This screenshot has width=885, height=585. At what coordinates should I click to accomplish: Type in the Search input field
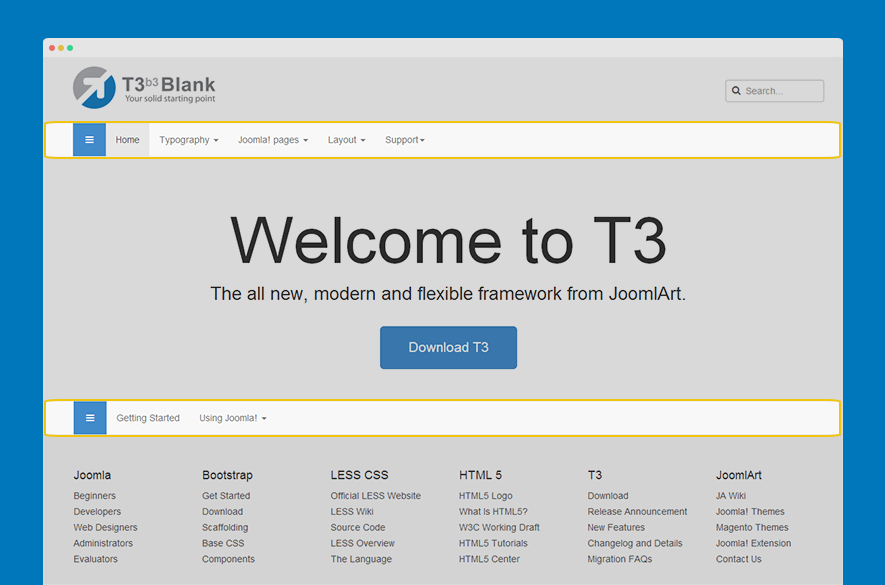782,91
